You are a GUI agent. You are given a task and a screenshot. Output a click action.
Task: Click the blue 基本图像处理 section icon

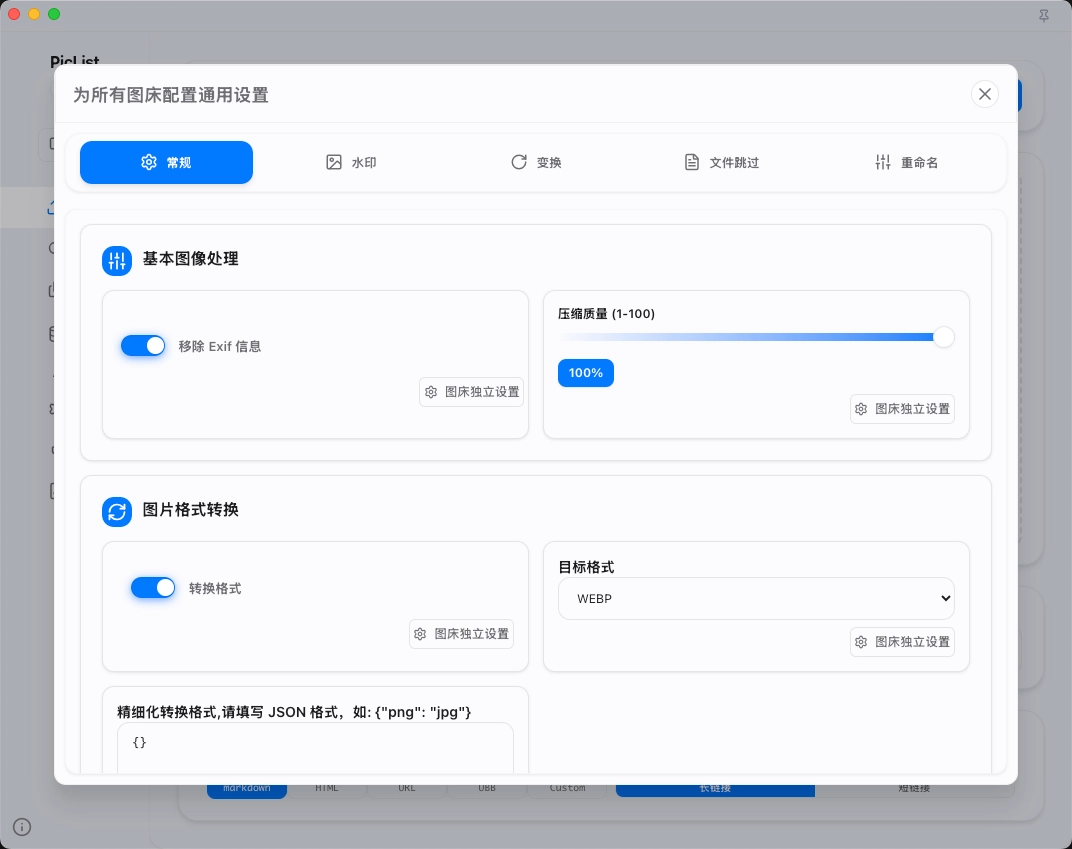pyautogui.click(x=117, y=261)
